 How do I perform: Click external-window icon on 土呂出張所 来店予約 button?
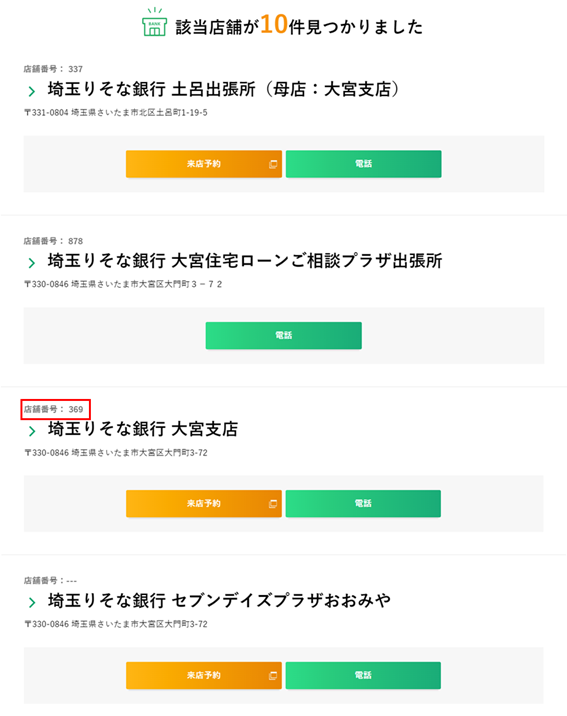click(x=273, y=164)
